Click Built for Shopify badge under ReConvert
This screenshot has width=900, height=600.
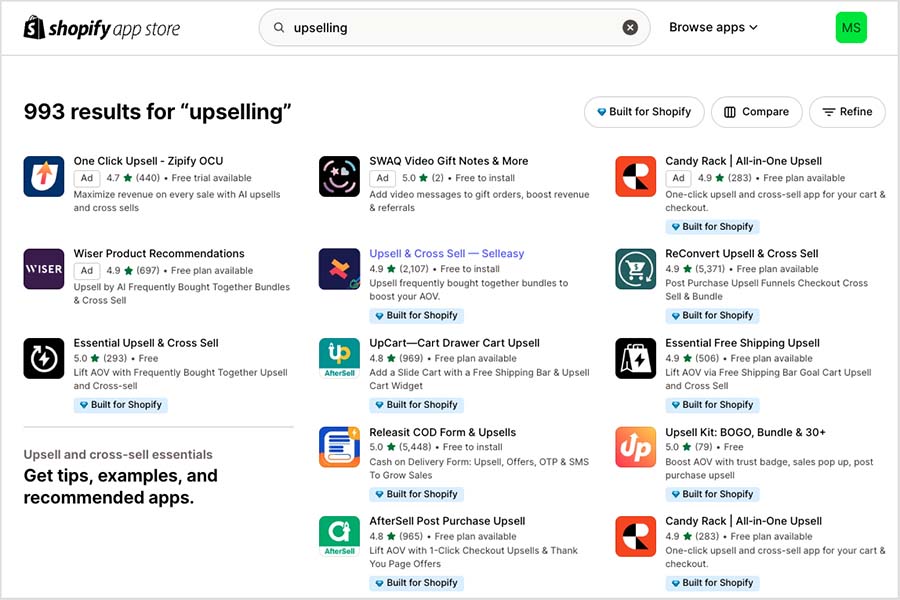712,316
